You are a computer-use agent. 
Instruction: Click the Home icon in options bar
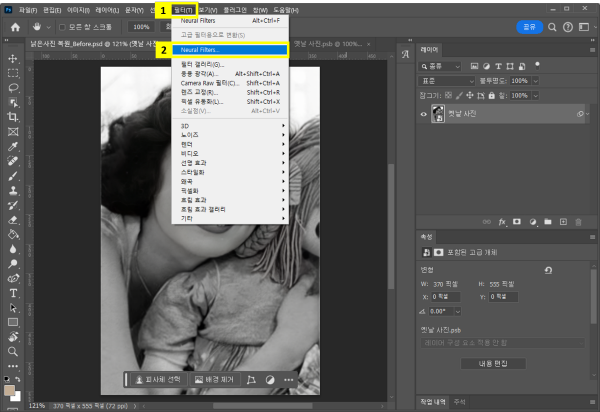tap(15, 27)
